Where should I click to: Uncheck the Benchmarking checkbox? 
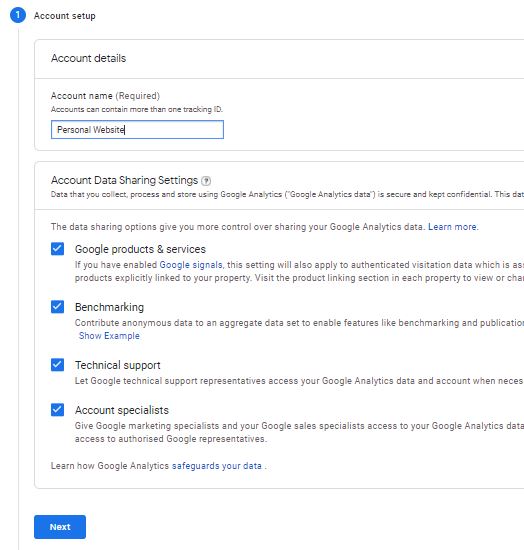click(58, 307)
